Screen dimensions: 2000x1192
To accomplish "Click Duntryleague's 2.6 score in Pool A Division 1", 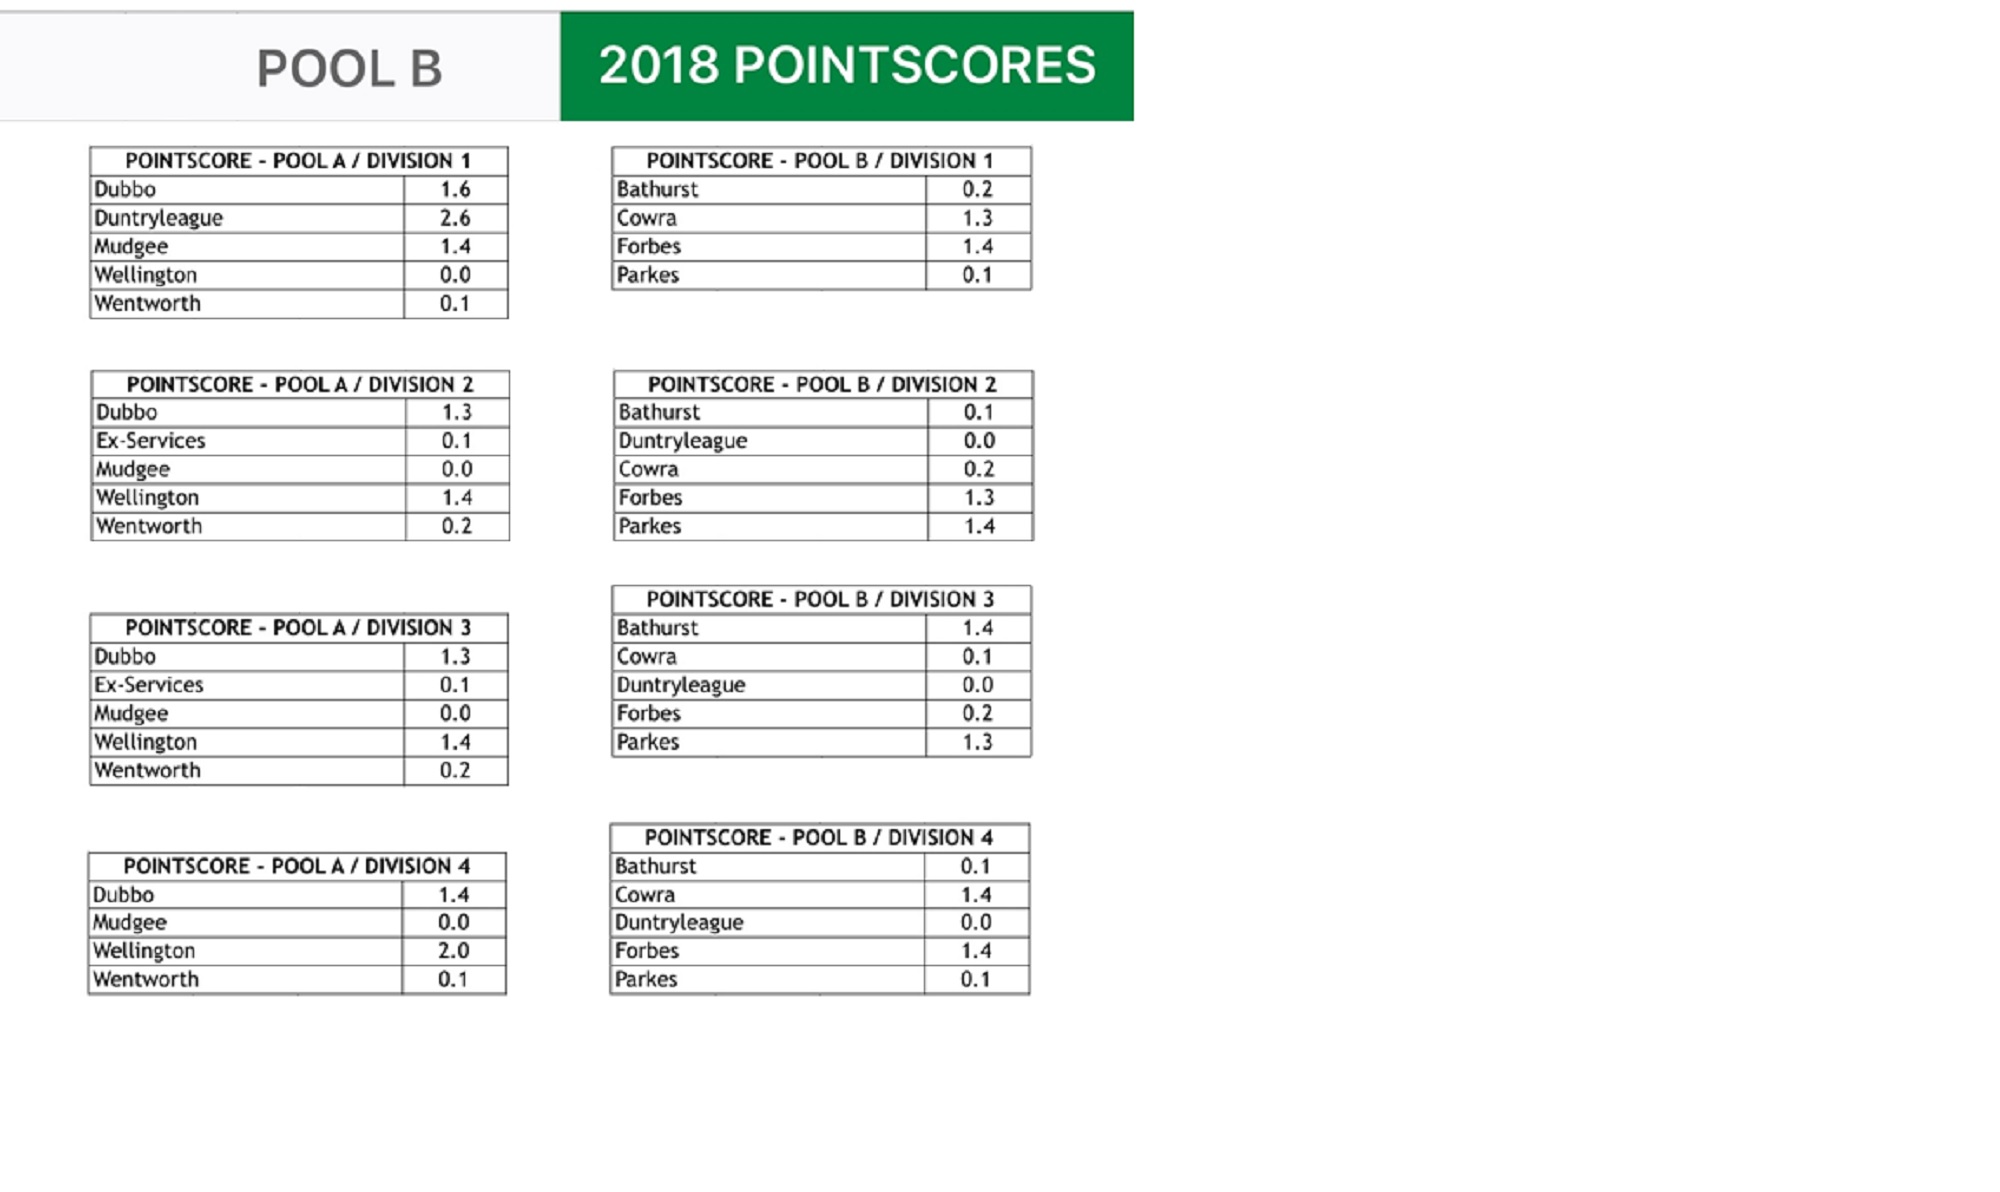I will pos(455,218).
